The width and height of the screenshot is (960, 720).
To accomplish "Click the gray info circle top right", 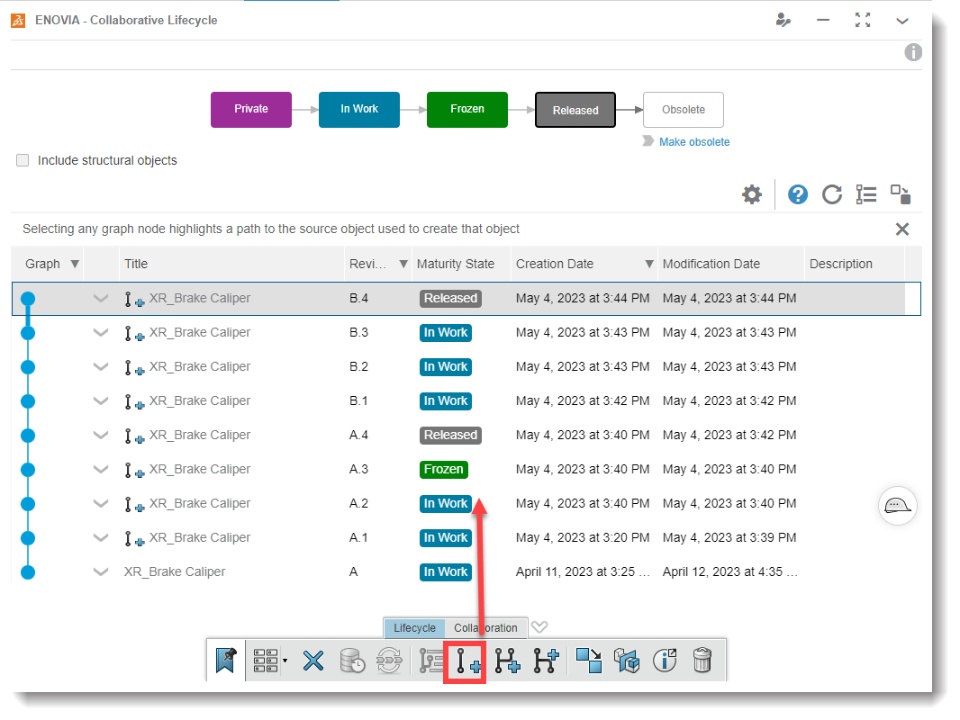I will (x=913, y=53).
